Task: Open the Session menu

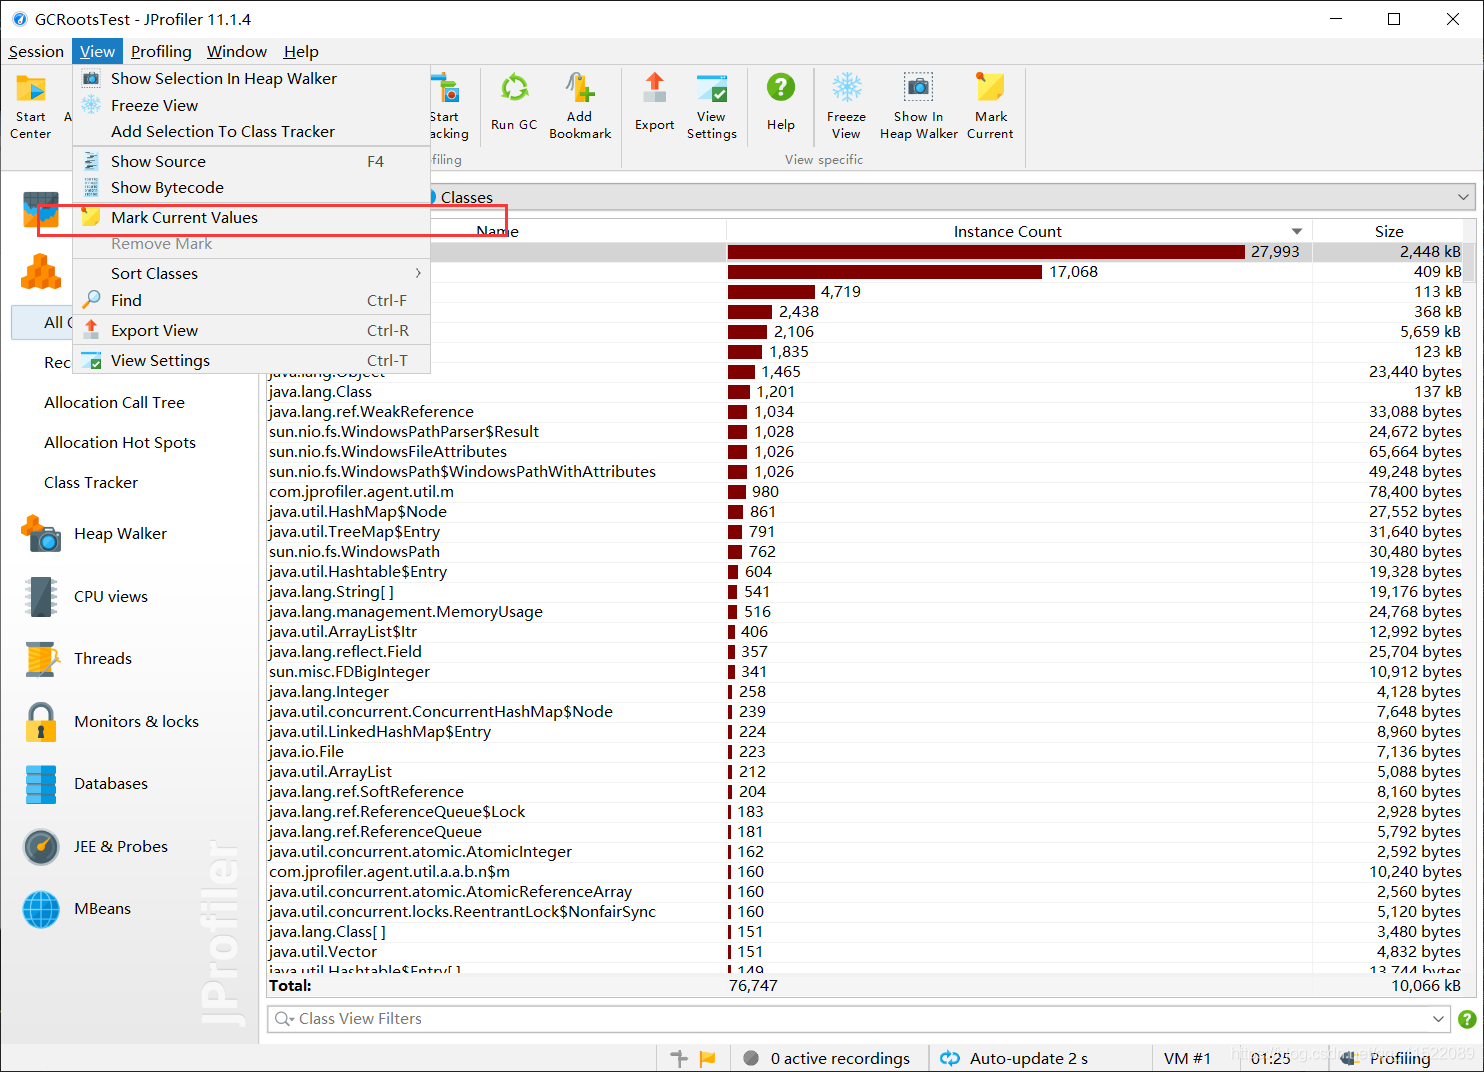Action: click(x=36, y=52)
